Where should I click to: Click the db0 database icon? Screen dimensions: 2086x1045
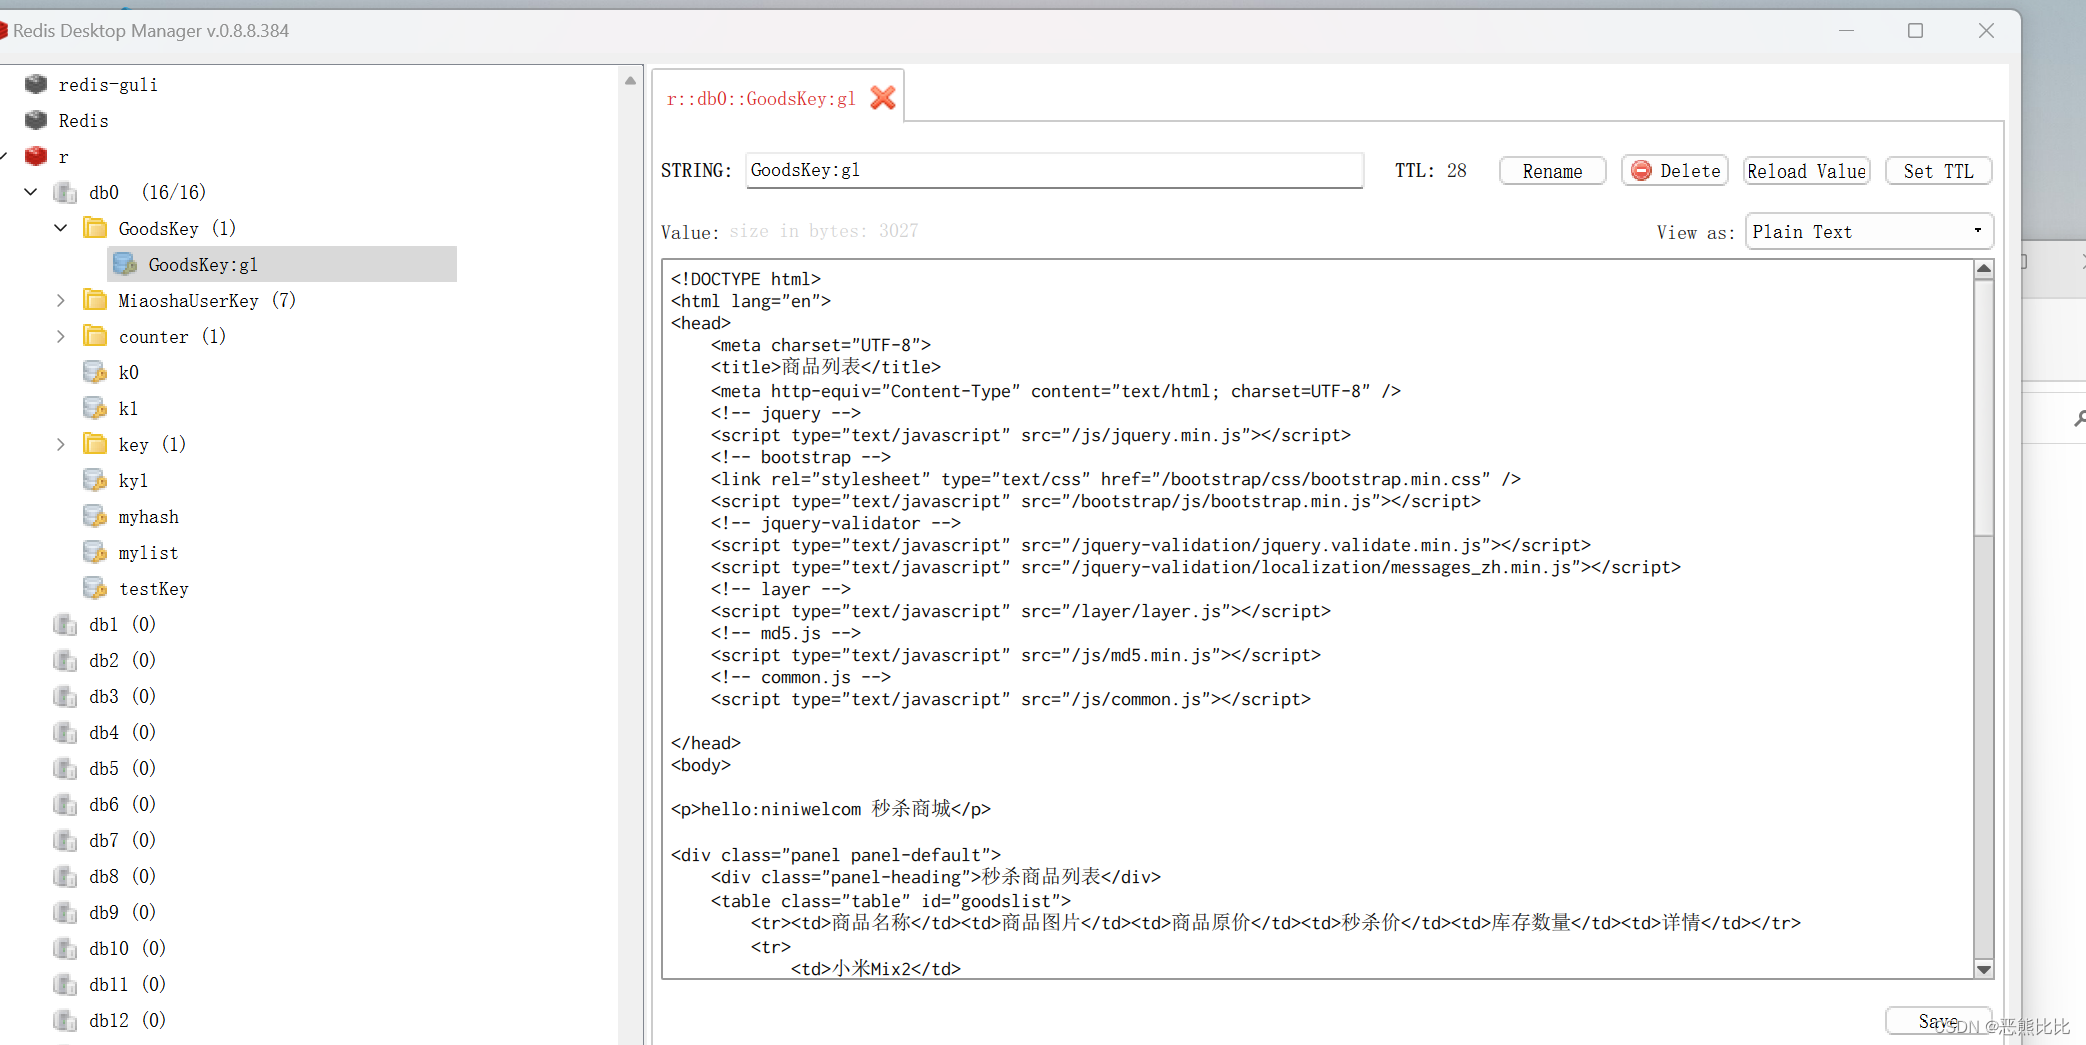point(65,192)
